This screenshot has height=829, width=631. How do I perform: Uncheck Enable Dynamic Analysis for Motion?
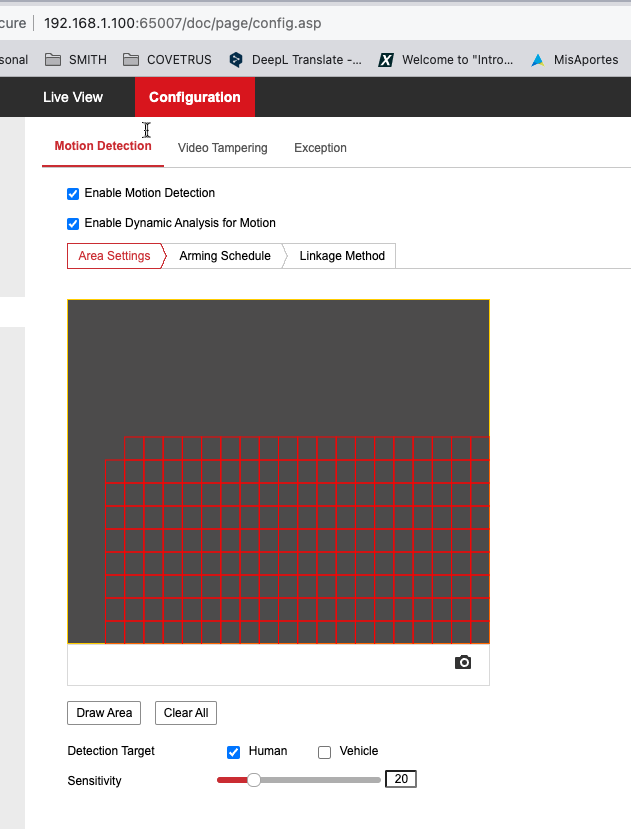point(73,224)
